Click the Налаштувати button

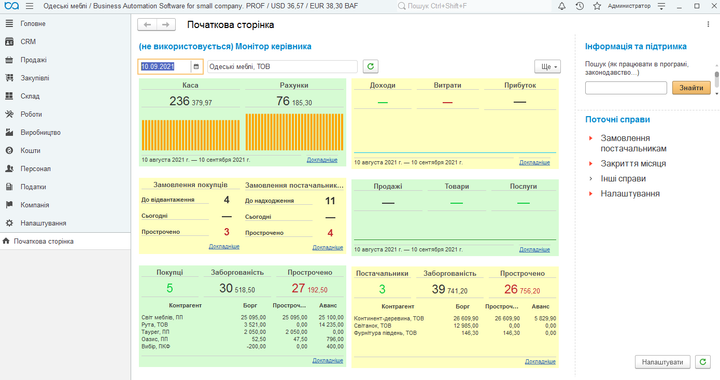[x=662, y=362]
